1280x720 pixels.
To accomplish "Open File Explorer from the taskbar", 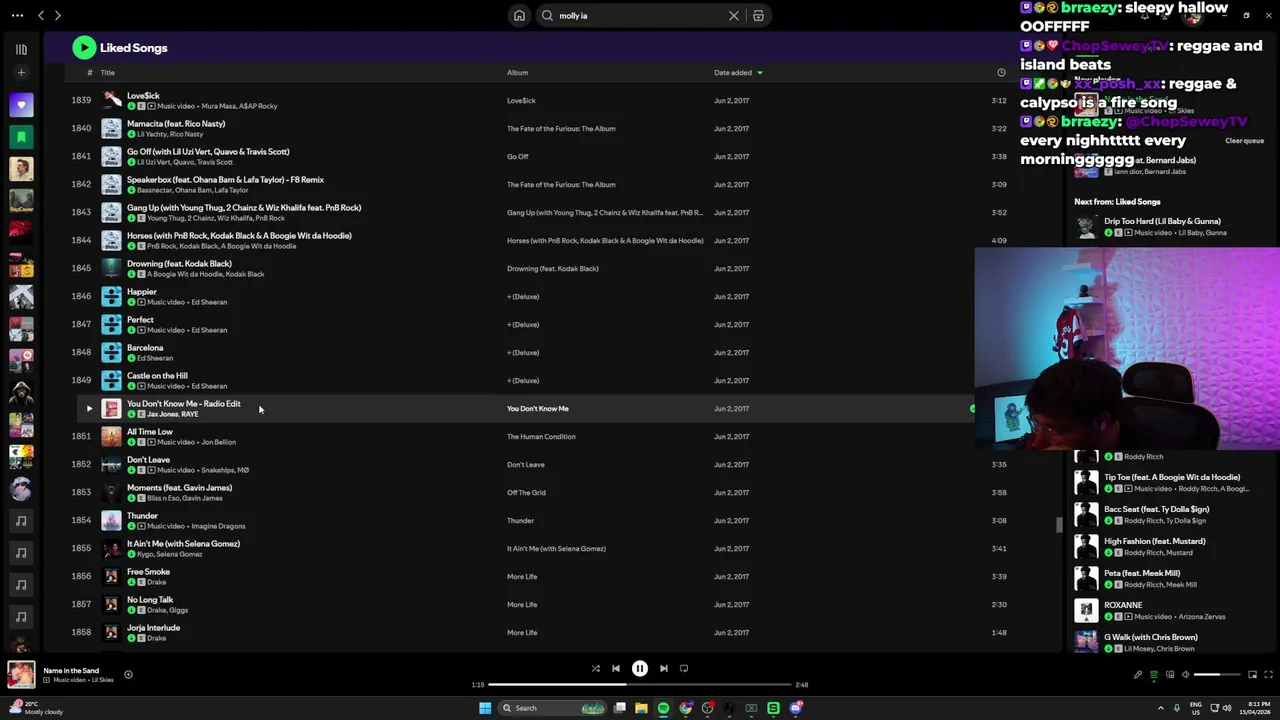I will pos(641,708).
